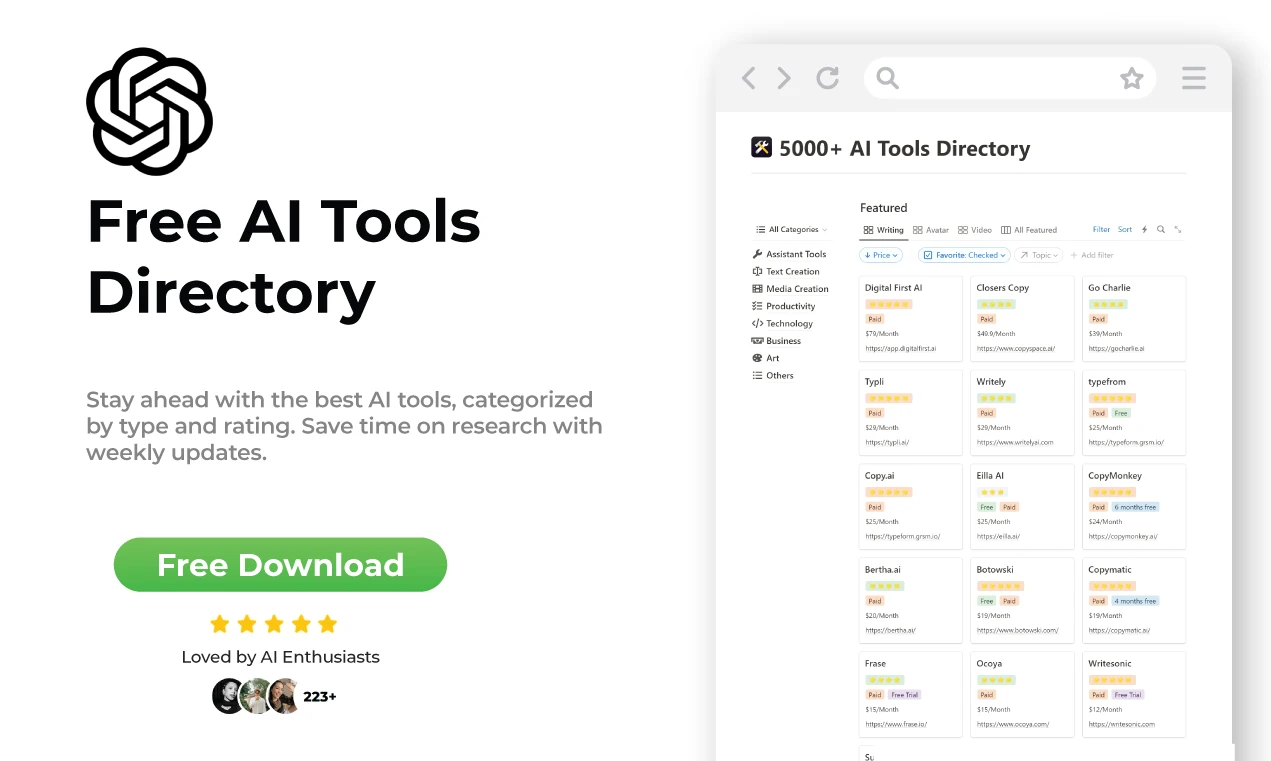This screenshot has height=761, width=1271.
Task: Click the Free Trial tag on Frase card
Action: point(904,695)
